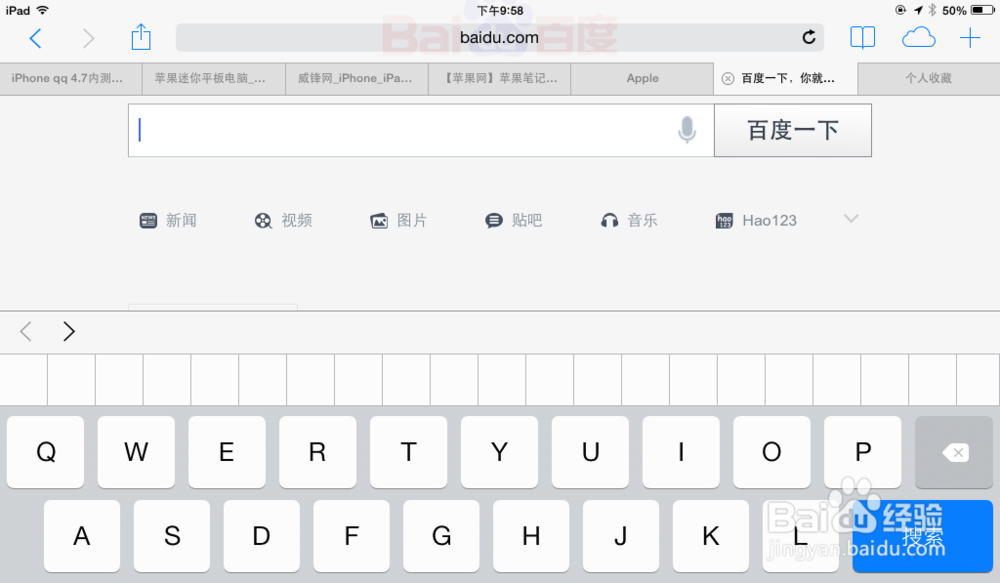
Task: Switch to the 【苹果网】苹果笔记 tab
Action: tap(499, 79)
